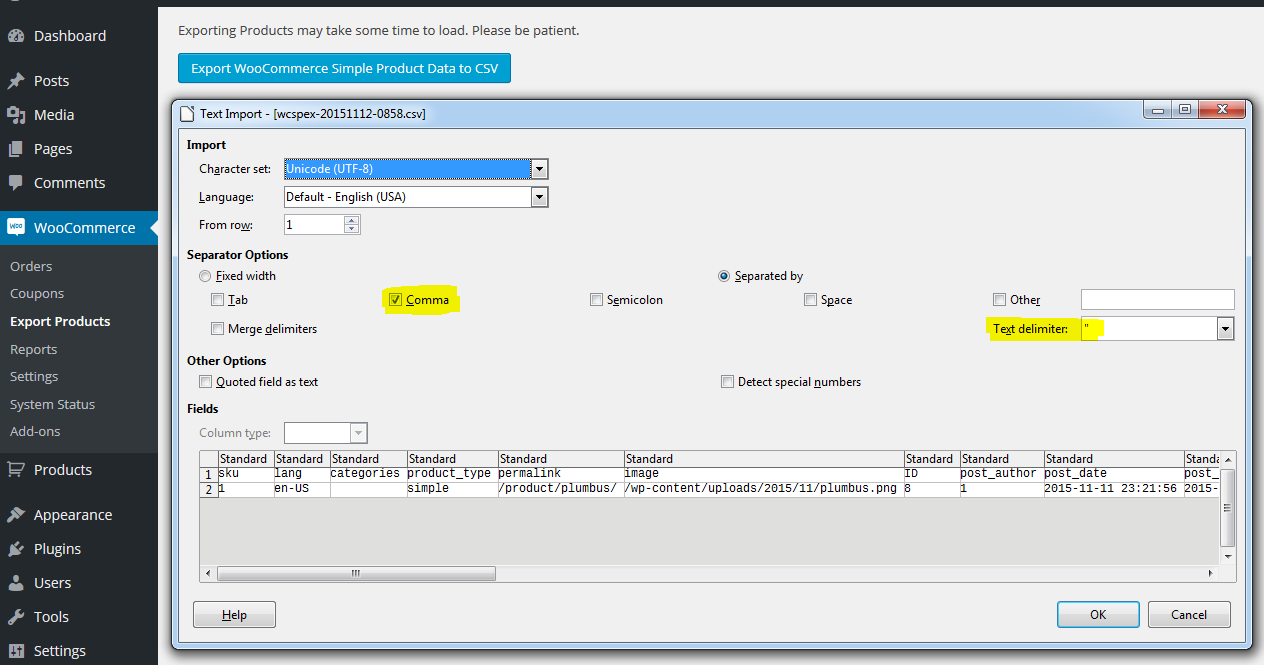Viewport: 1264px width, 665px height.
Task: Click Export WooCommerce Simple Product Data button
Action: pyautogui.click(x=344, y=68)
